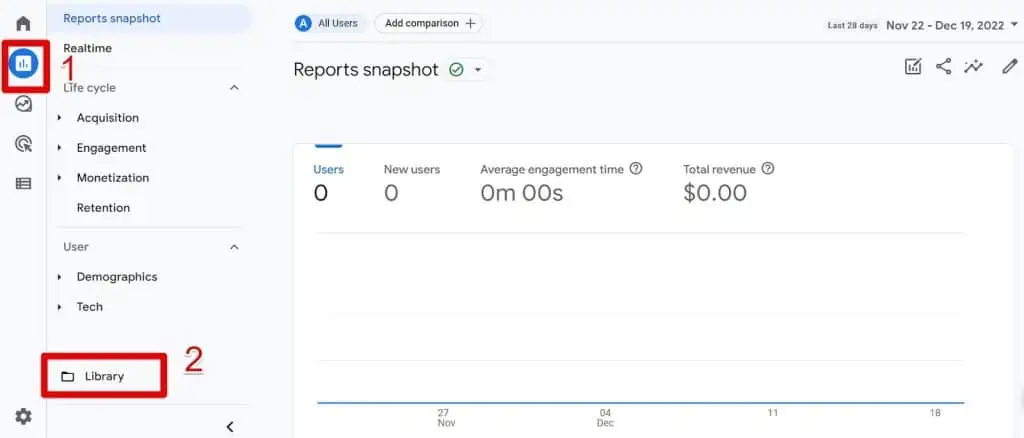Open Admin settings gear icon

23,417
